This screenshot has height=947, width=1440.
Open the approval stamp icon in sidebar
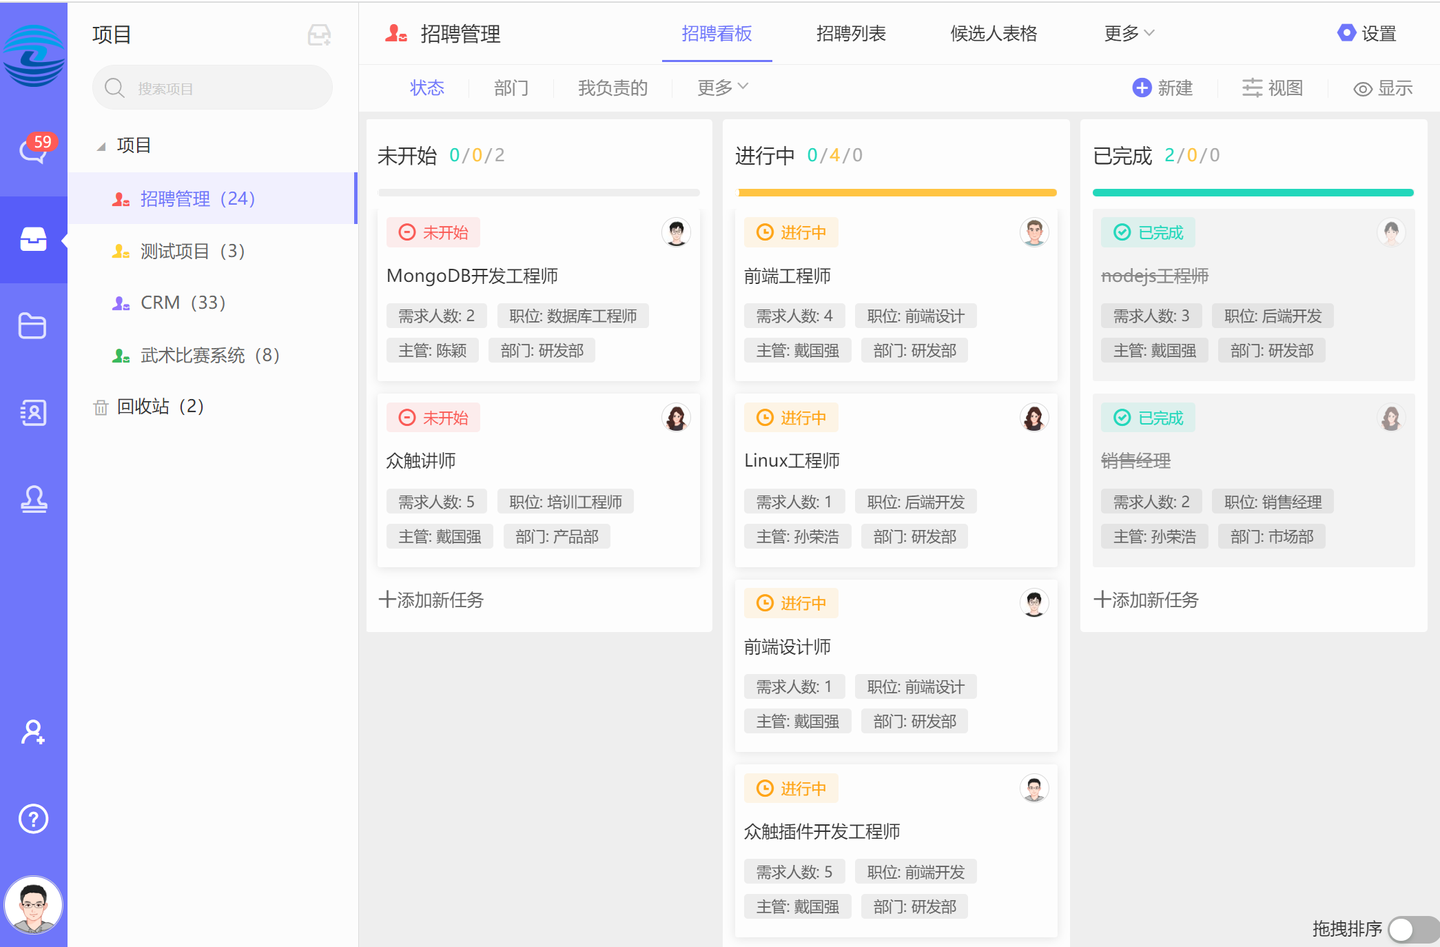coord(33,500)
